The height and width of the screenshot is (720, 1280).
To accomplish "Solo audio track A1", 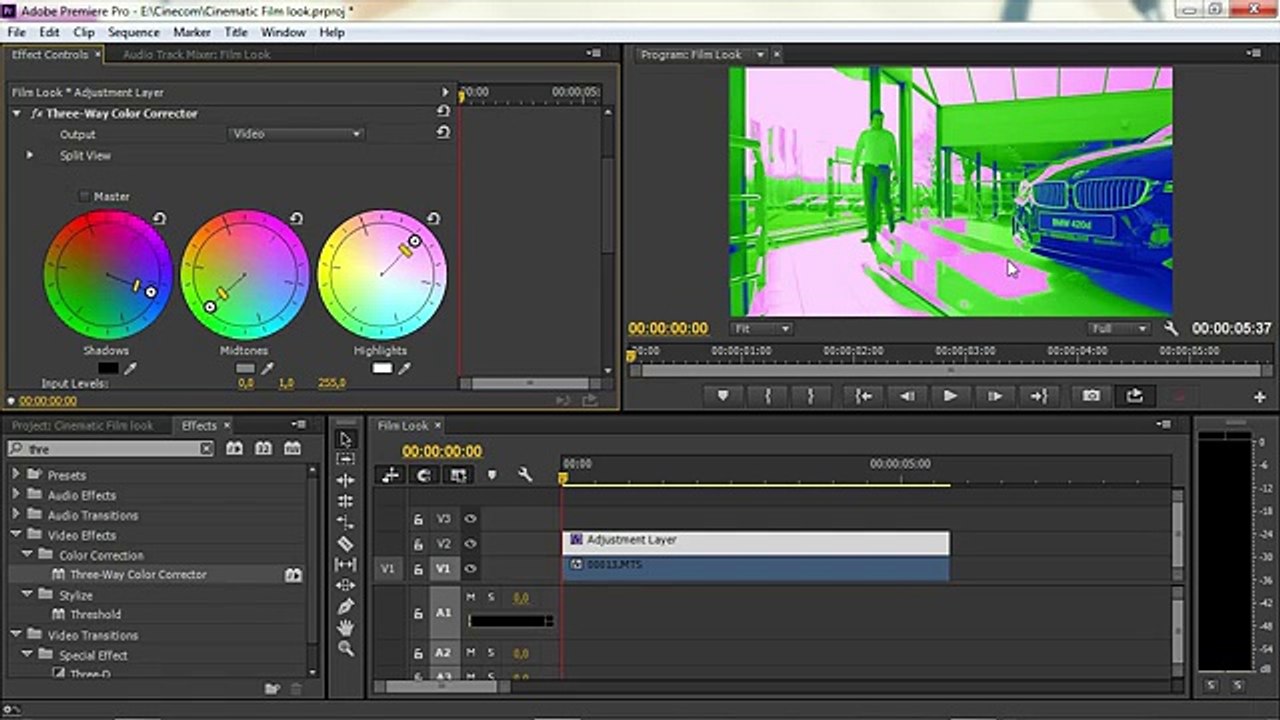I will point(491,597).
